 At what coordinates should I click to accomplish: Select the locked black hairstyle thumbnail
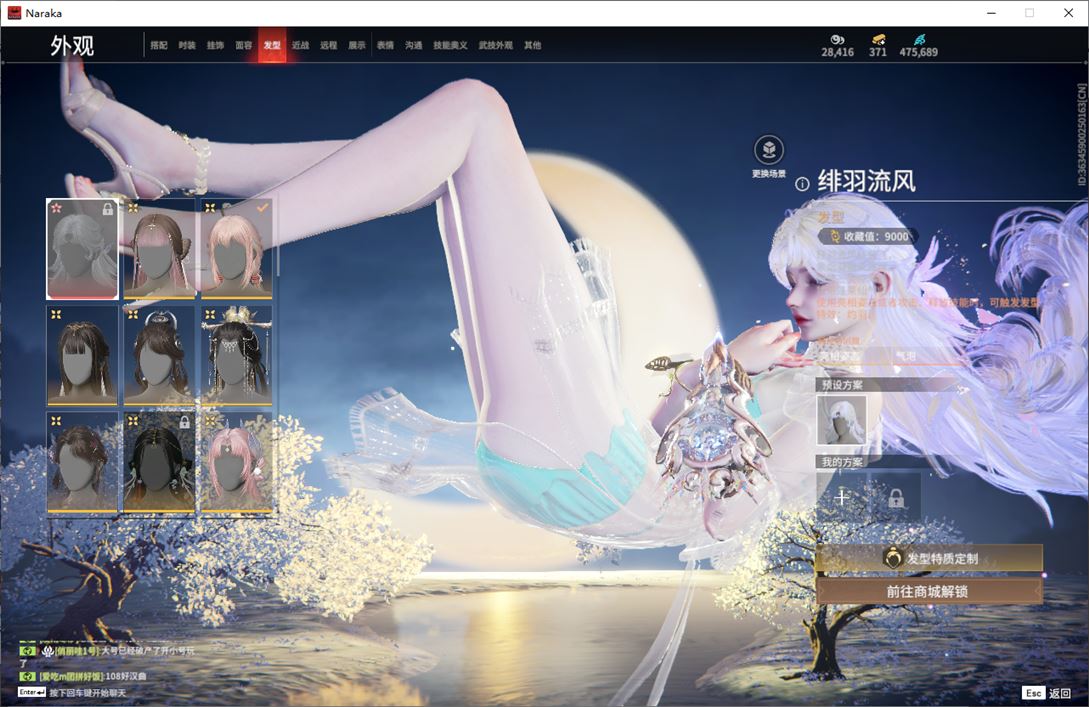tap(159, 462)
